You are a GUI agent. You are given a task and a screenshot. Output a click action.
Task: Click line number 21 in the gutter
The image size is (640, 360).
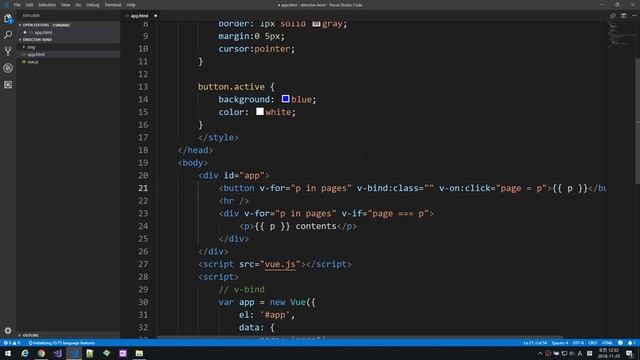(x=143, y=188)
